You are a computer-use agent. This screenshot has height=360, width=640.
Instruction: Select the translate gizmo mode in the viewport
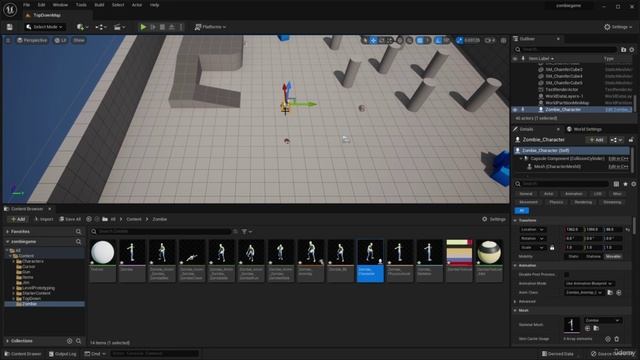pos(373,40)
